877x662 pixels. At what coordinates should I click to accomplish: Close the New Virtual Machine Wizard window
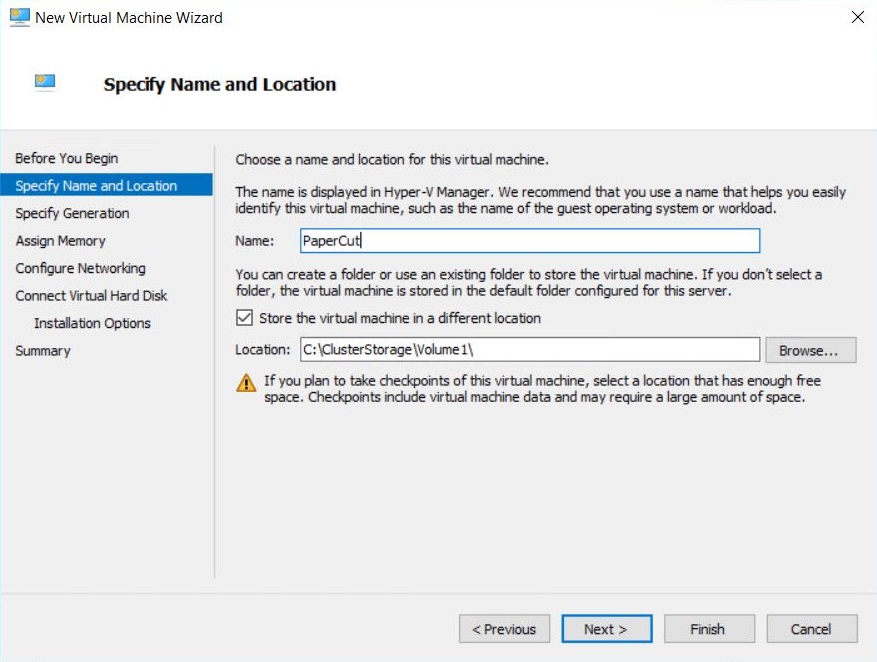(x=857, y=17)
